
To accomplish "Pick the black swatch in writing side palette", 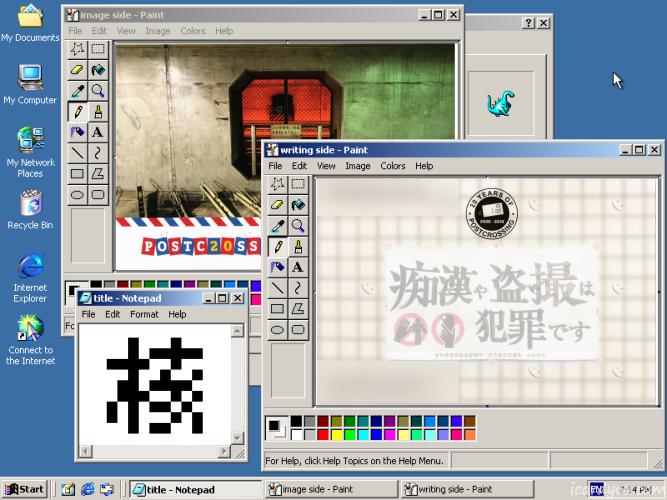I will pos(296,421).
